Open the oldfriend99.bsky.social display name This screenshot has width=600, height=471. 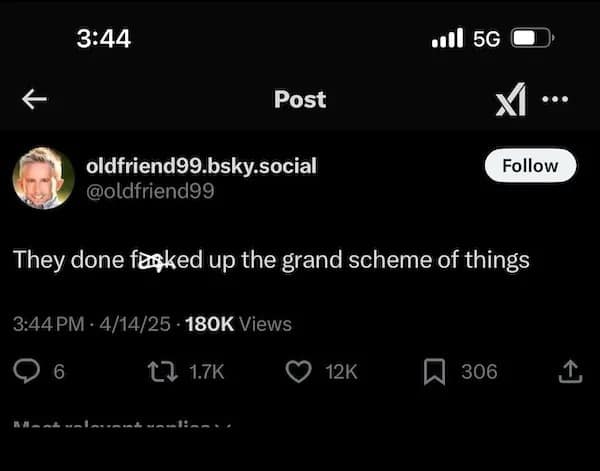click(202, 166)
